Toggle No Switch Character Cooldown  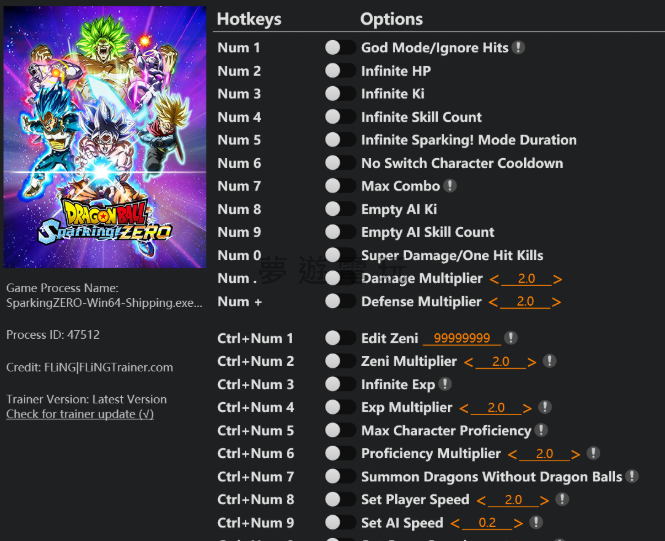click(x=340, y=163)
